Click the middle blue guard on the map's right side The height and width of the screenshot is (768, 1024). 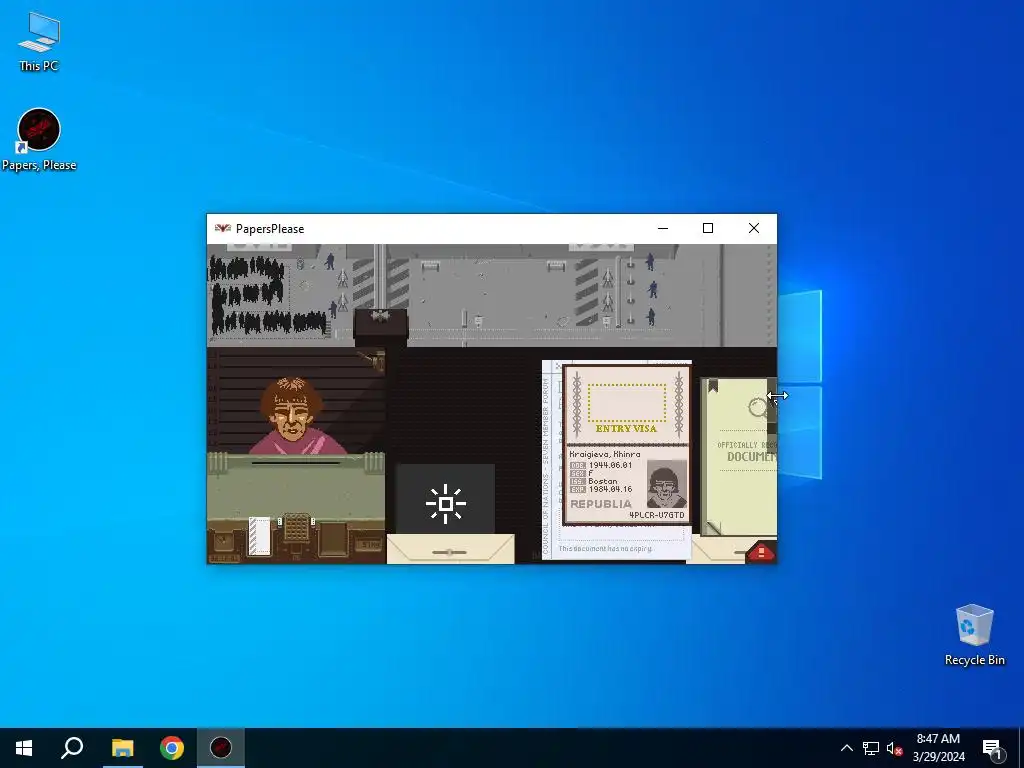tap(652, 289)
